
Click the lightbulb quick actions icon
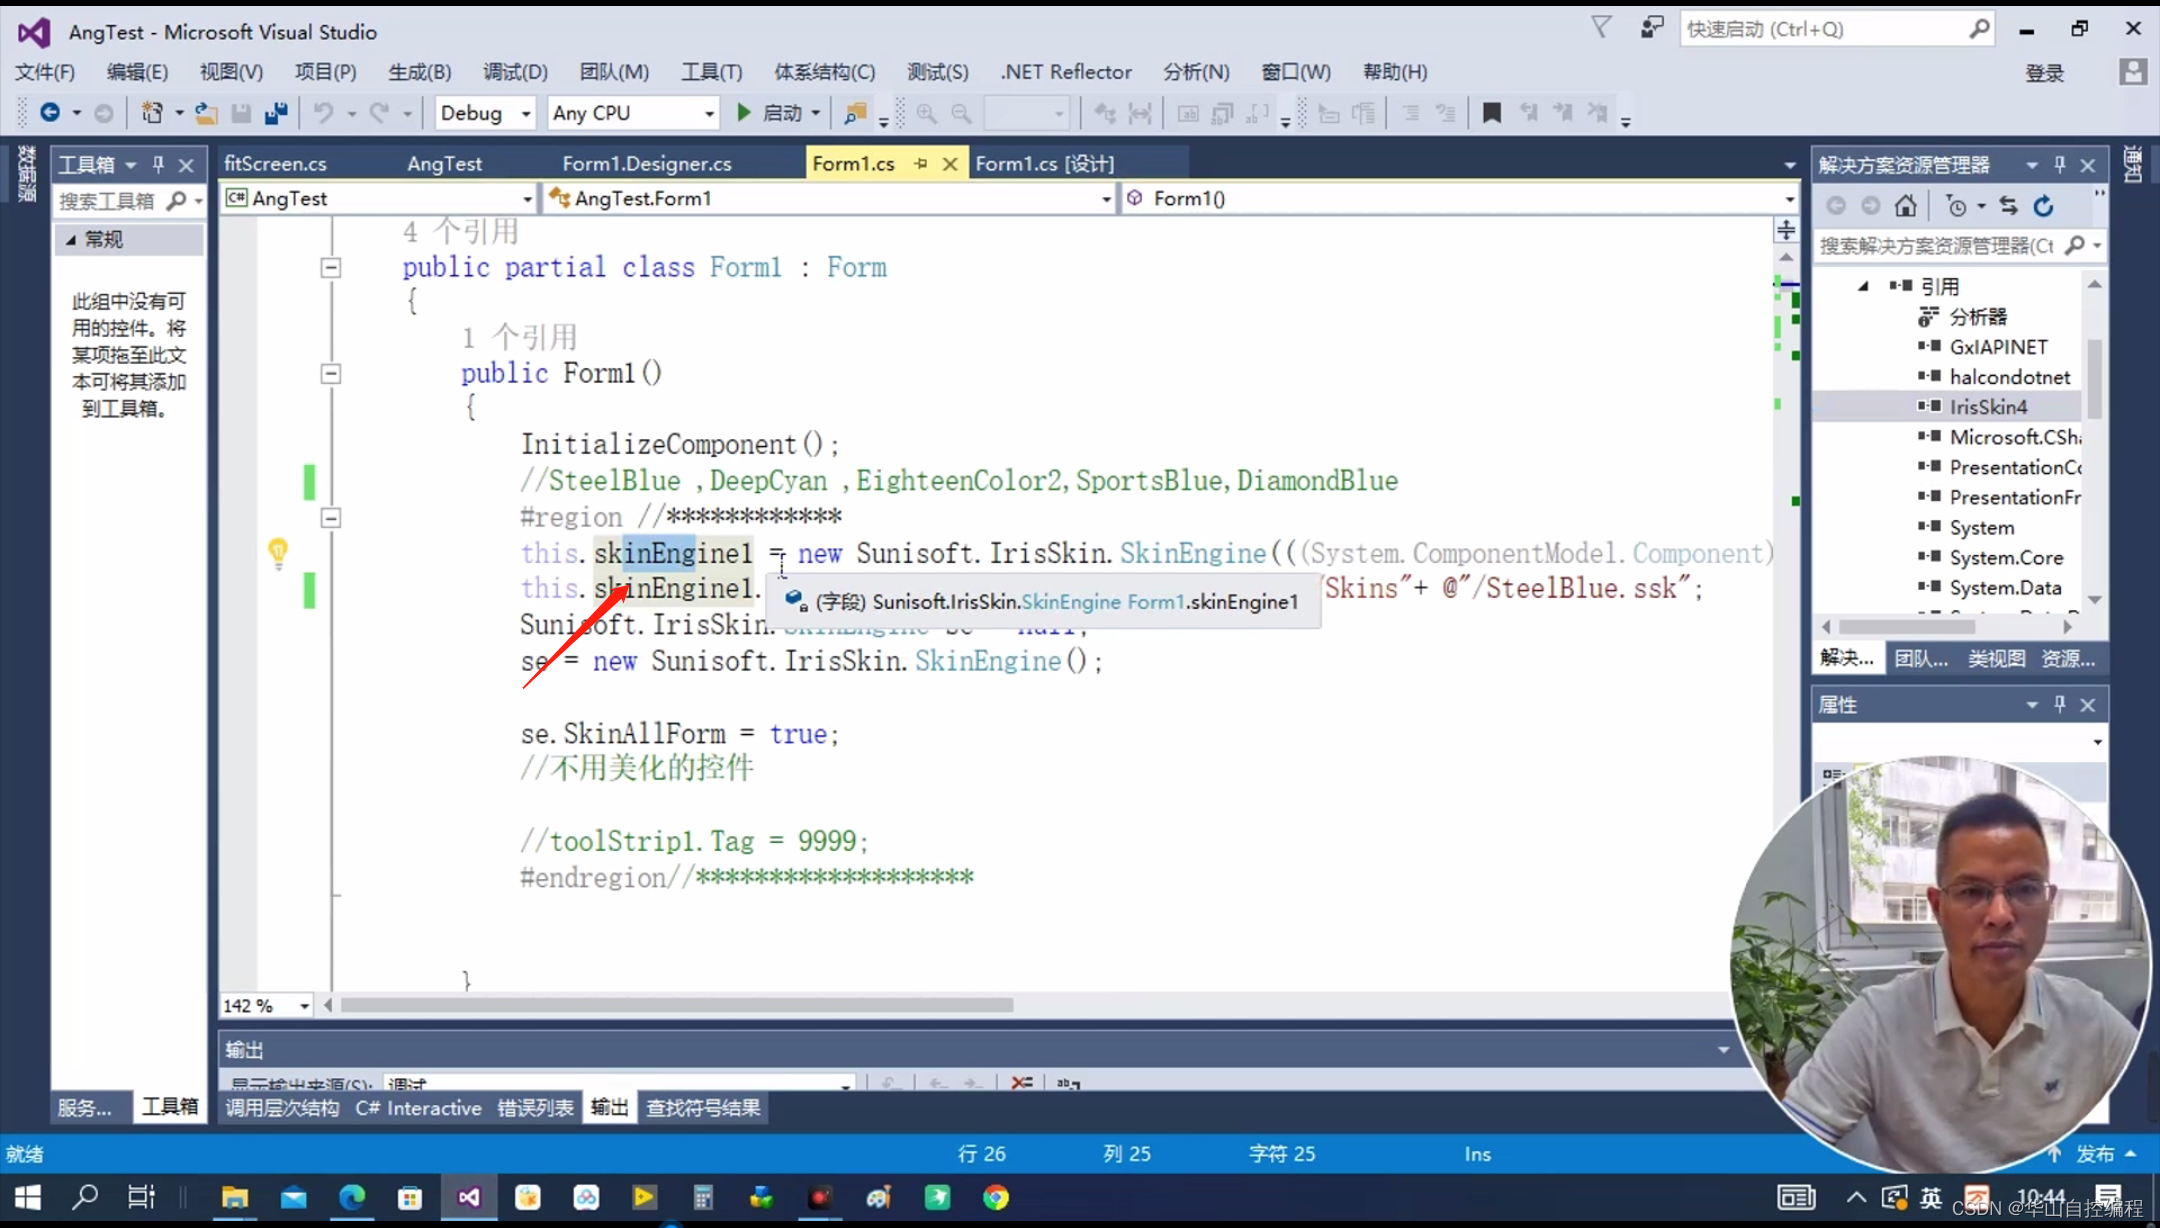point(278,551)
